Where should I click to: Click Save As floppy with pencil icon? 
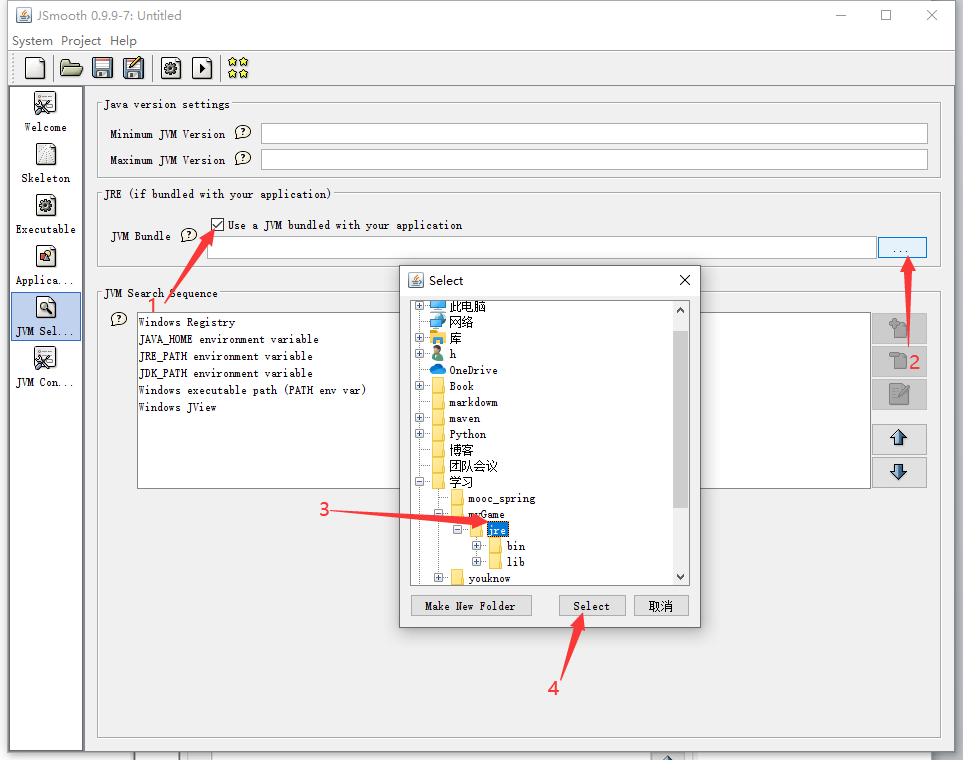[133, 68]
